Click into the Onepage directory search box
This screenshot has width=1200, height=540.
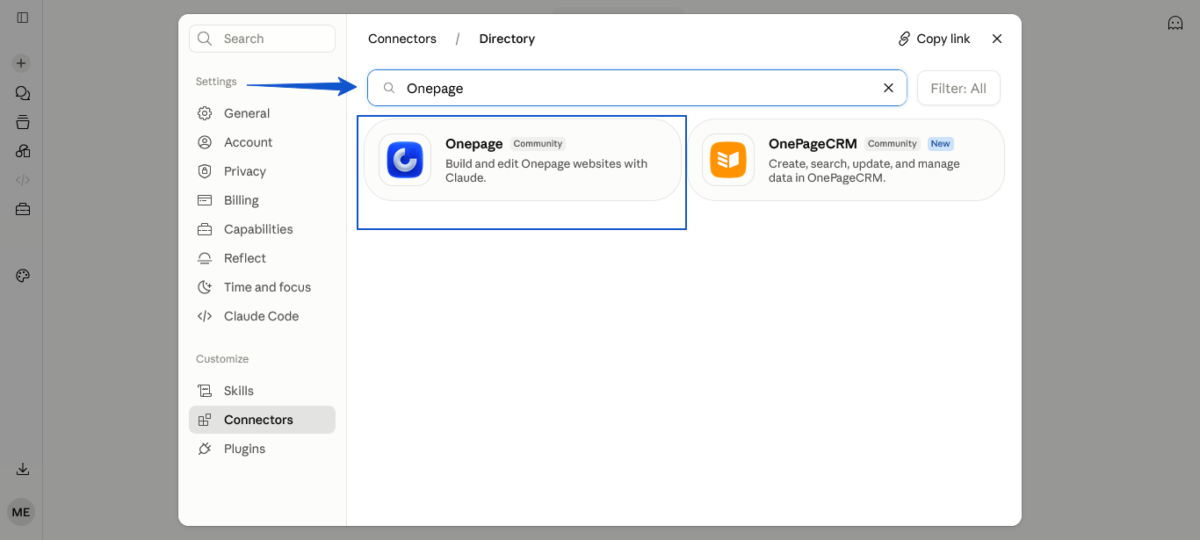[x=637, y=88]
